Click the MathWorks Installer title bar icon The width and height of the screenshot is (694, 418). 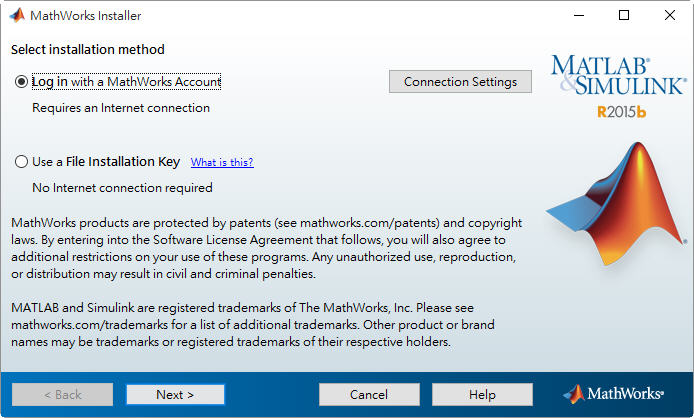[17, 15]
